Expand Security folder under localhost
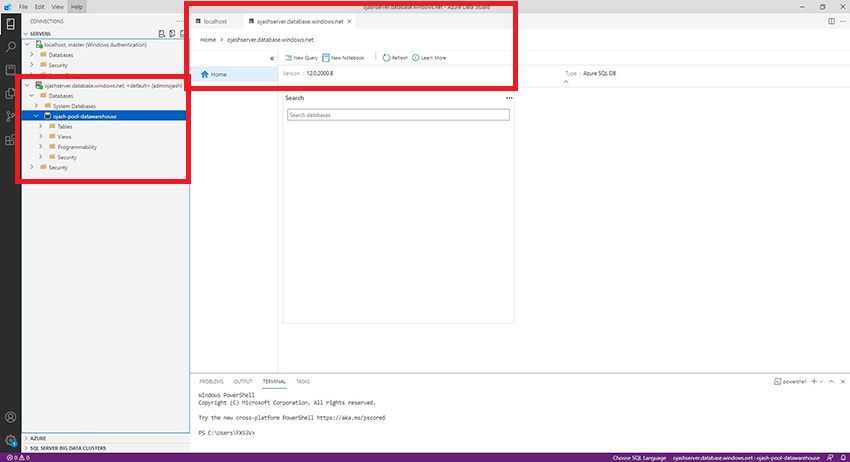850x462 pixels. pos(32,65)
